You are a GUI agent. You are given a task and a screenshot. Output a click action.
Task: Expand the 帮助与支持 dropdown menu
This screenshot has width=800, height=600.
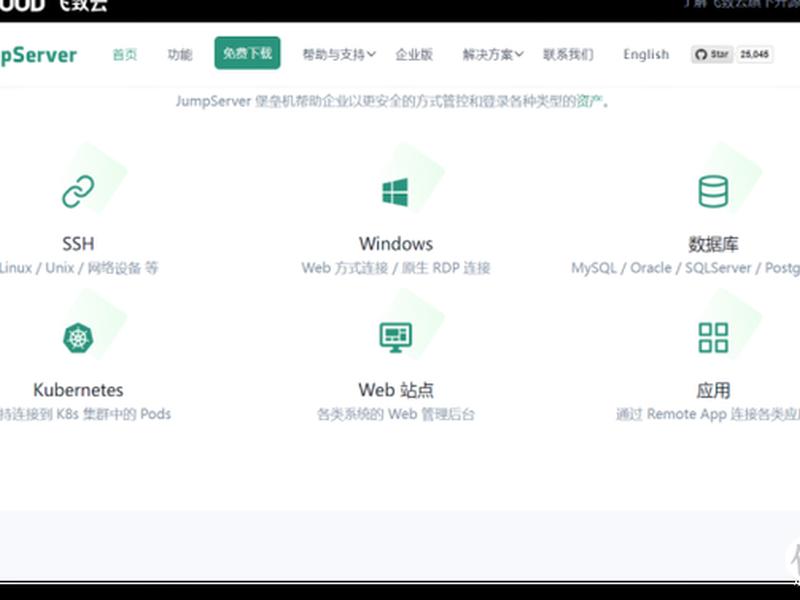[x=339, y=55]
